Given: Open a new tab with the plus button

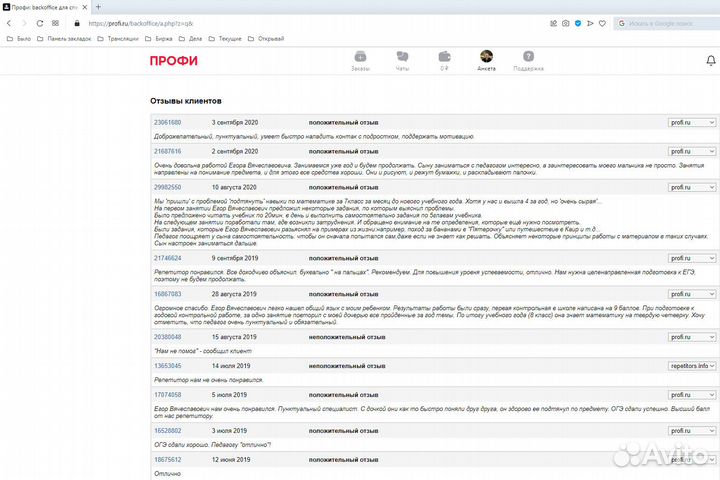Looking at the screenshot, I should tap(98, 7).
